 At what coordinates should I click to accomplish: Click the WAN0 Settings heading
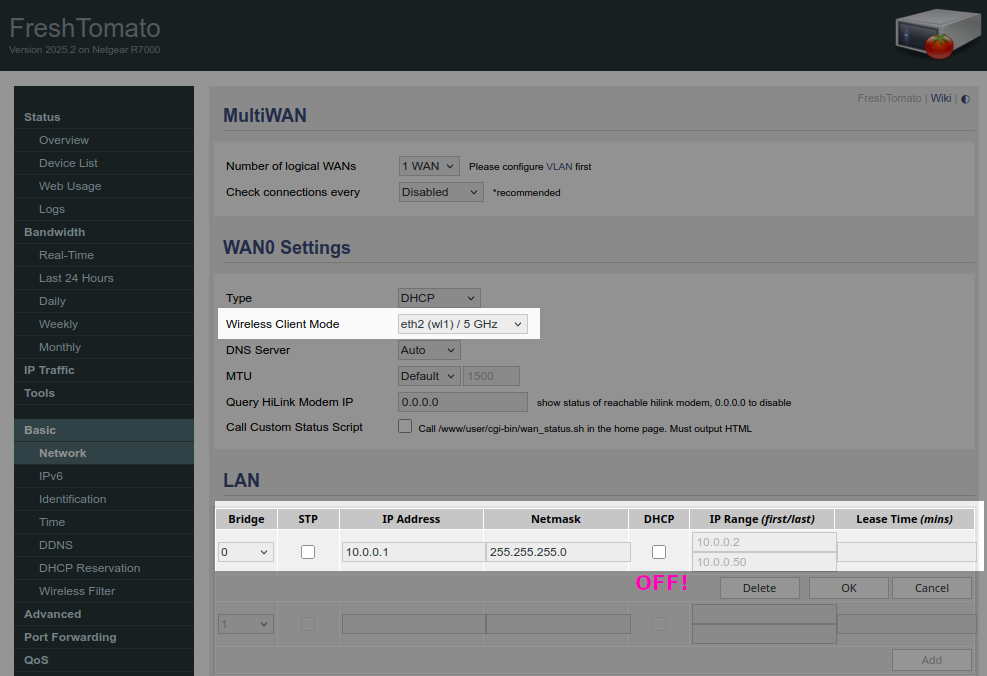[286, 247]
